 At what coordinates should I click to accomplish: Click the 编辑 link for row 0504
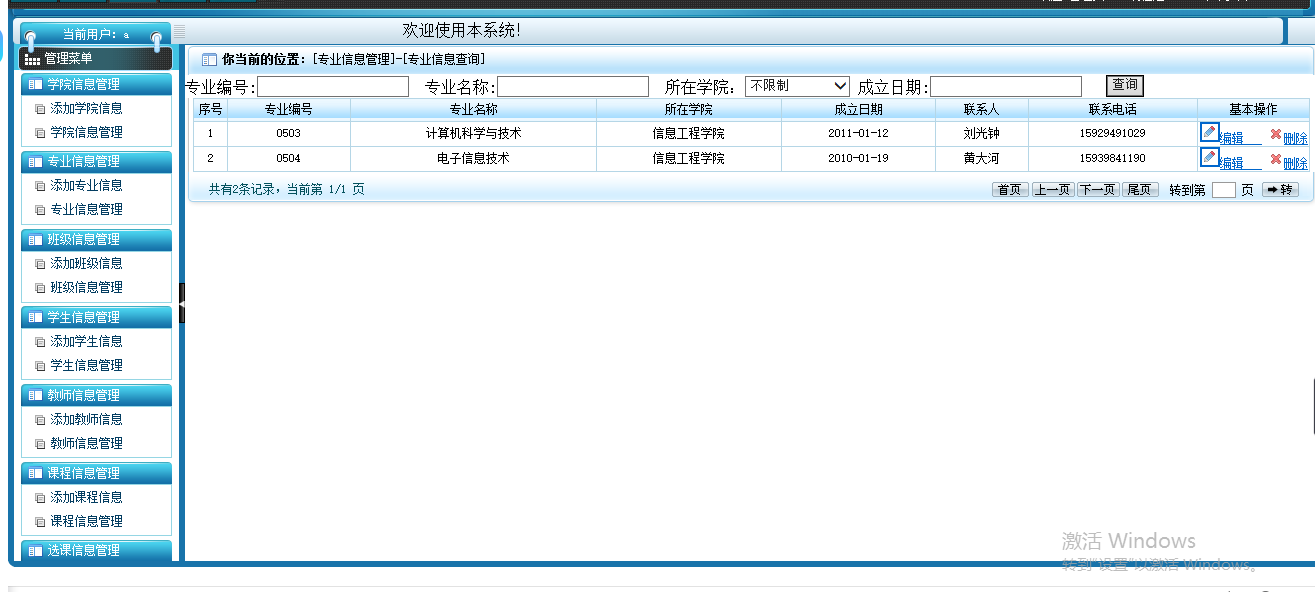pos(1231,163)
